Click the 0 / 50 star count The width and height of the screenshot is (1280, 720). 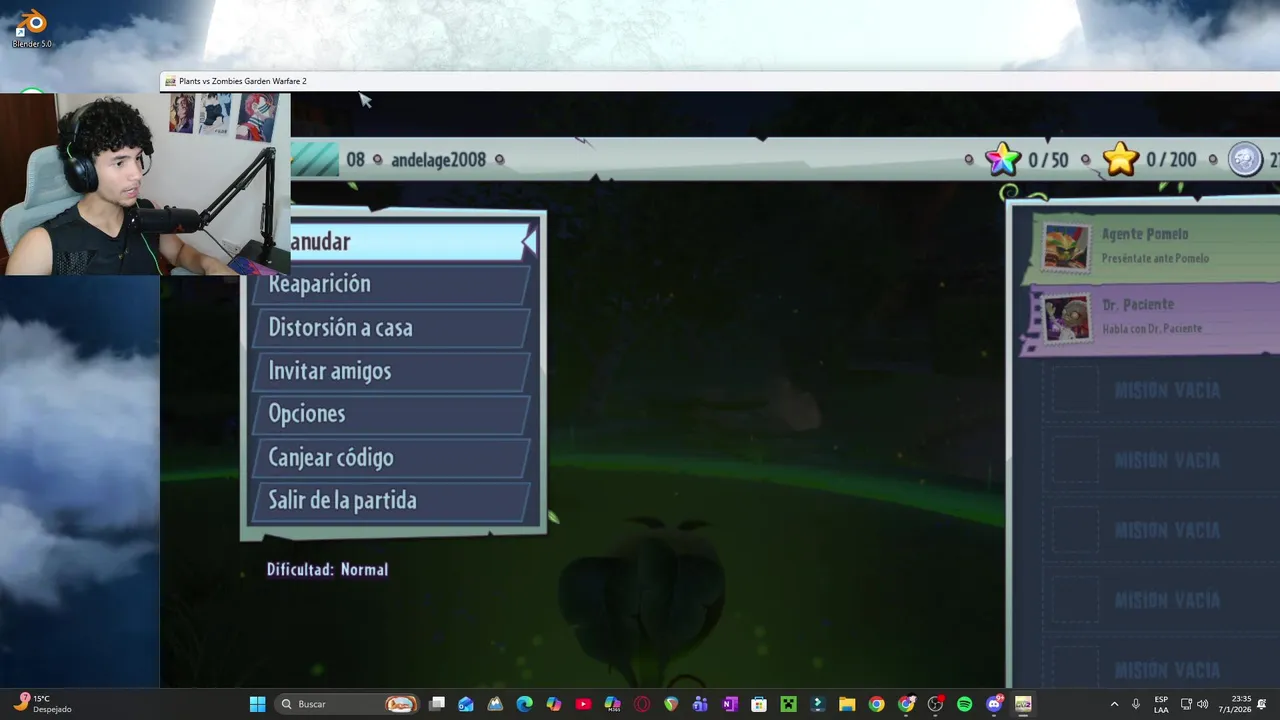[1048, 160]
